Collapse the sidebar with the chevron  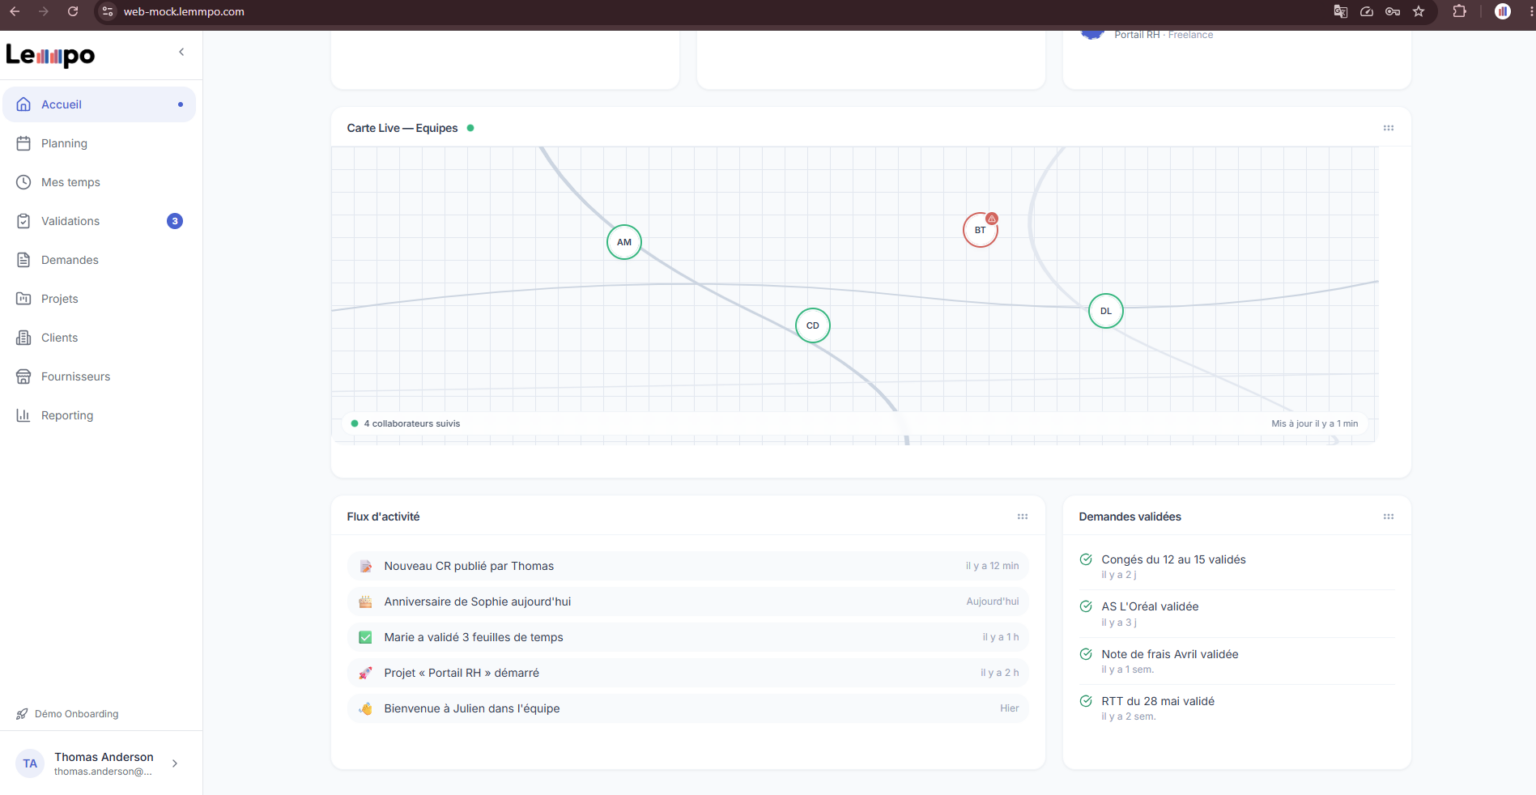click(181, 52)
